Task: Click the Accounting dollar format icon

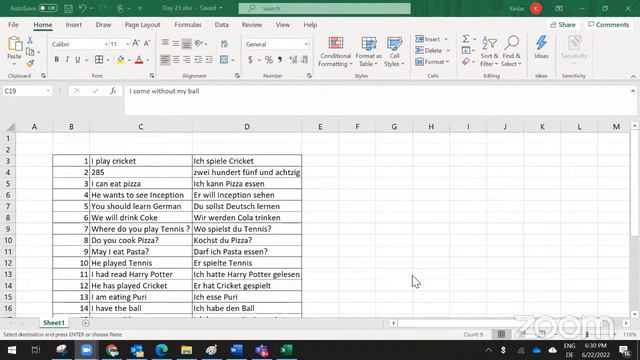Action: pos(250,60)
